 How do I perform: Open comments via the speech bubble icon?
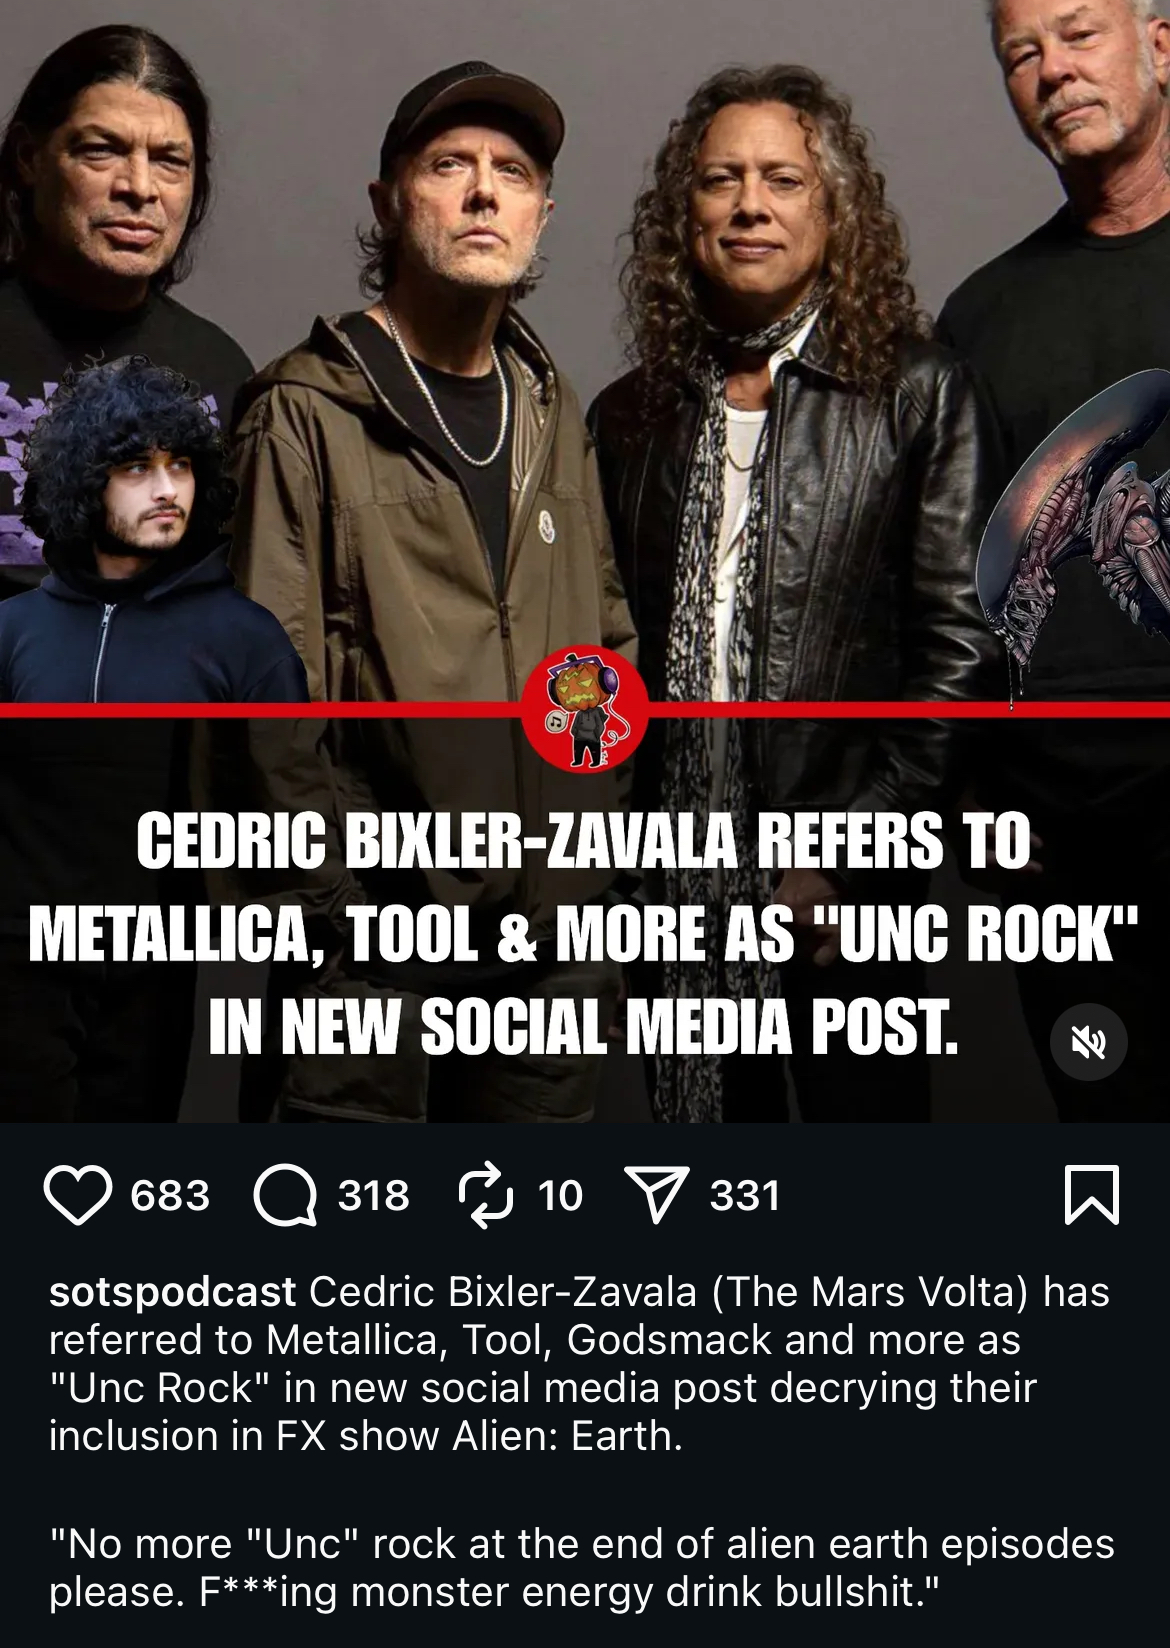point(285,1195)
